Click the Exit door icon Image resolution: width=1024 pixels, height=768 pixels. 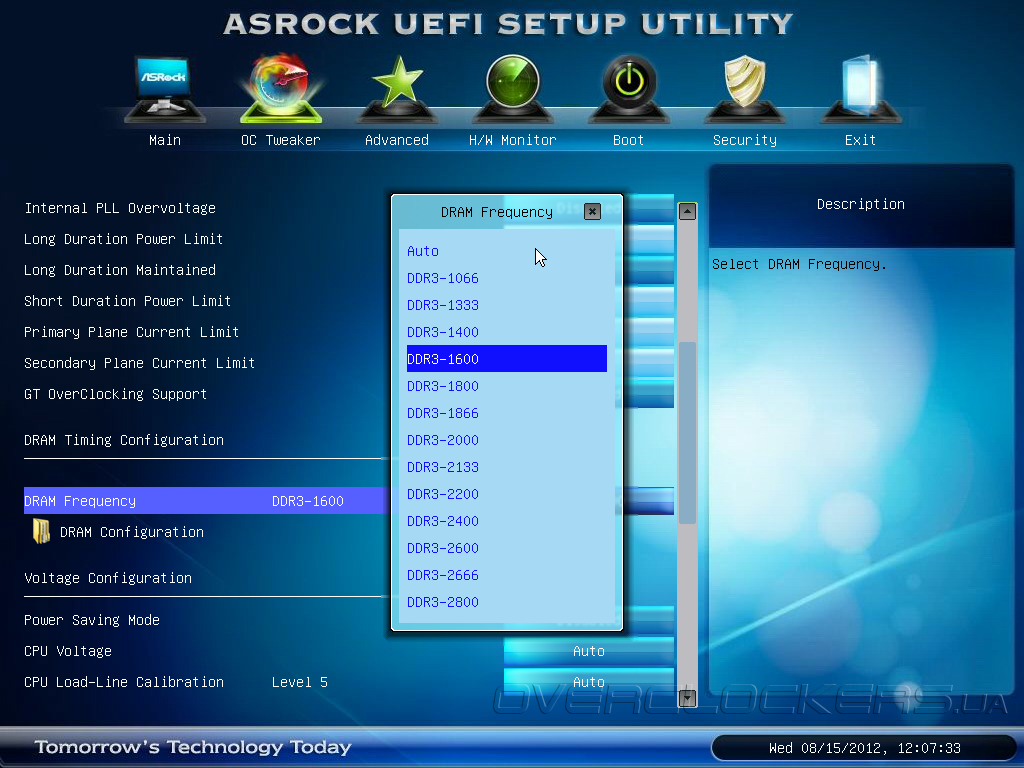coord(861,88)
